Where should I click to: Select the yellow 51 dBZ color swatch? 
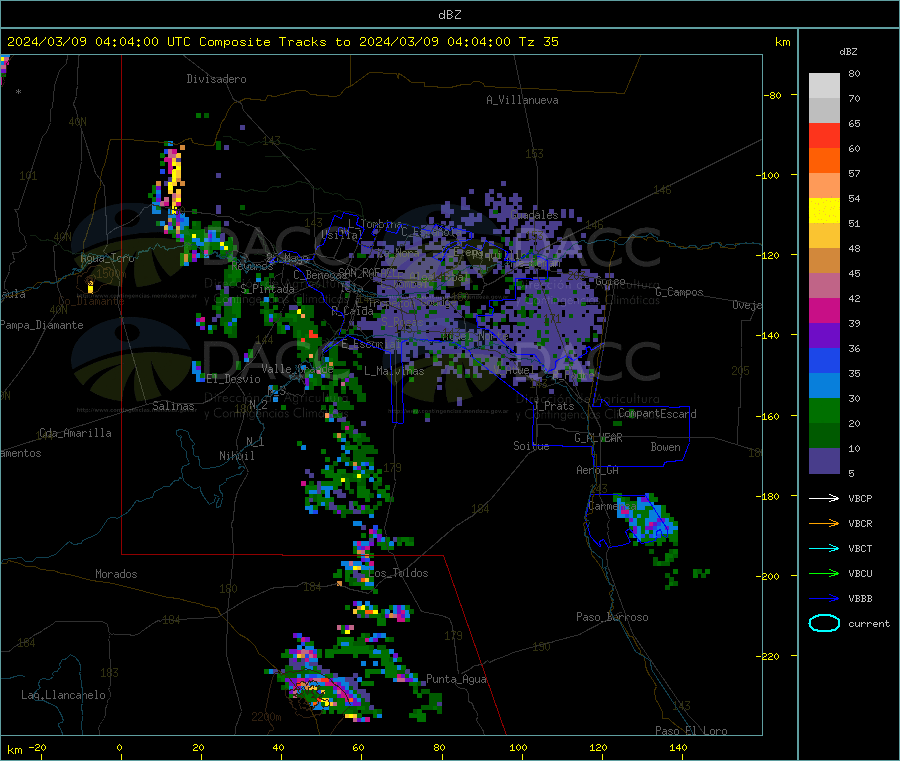tap(824, 211)
